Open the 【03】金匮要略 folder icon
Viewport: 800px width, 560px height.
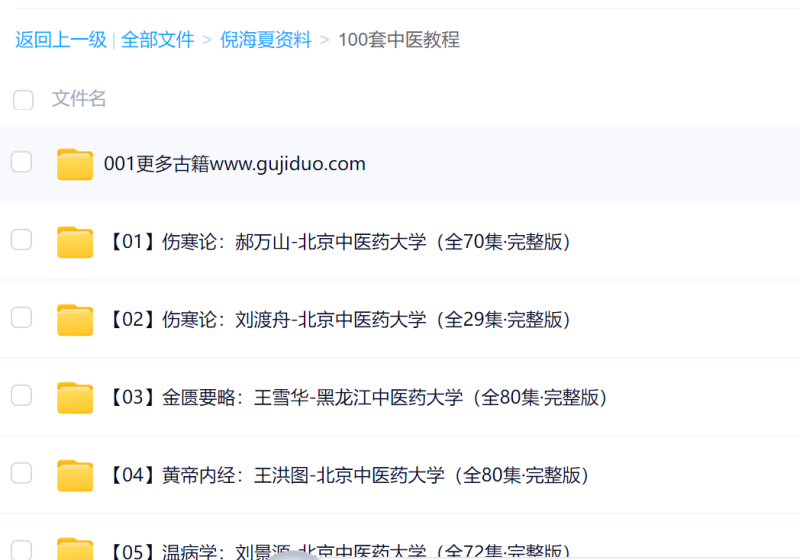point(75,398)
